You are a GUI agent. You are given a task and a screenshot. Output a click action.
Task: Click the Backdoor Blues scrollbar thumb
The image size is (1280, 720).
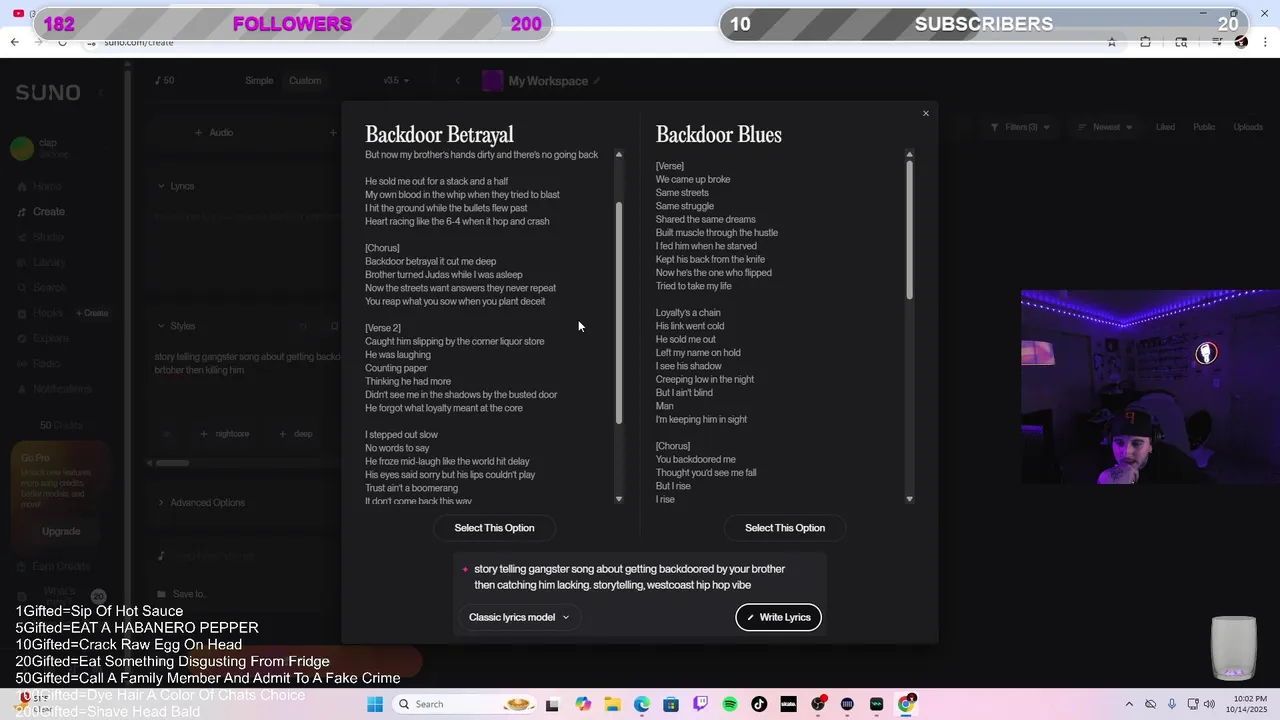click(909, 229)
